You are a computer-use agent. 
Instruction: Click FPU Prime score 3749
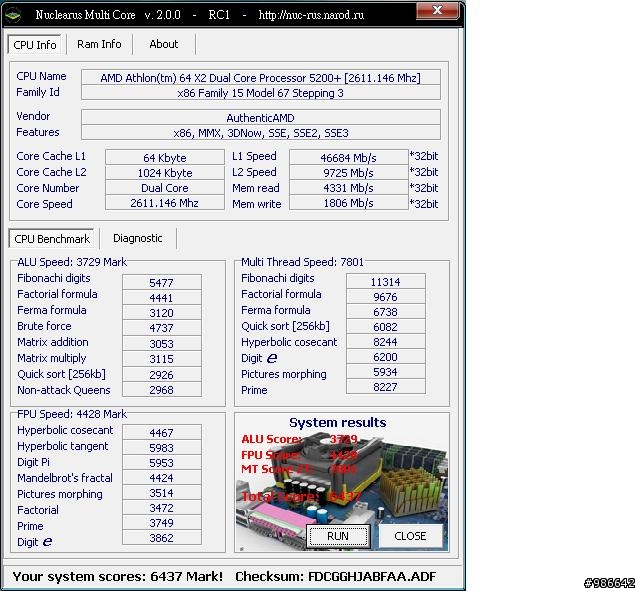point(161,522)
